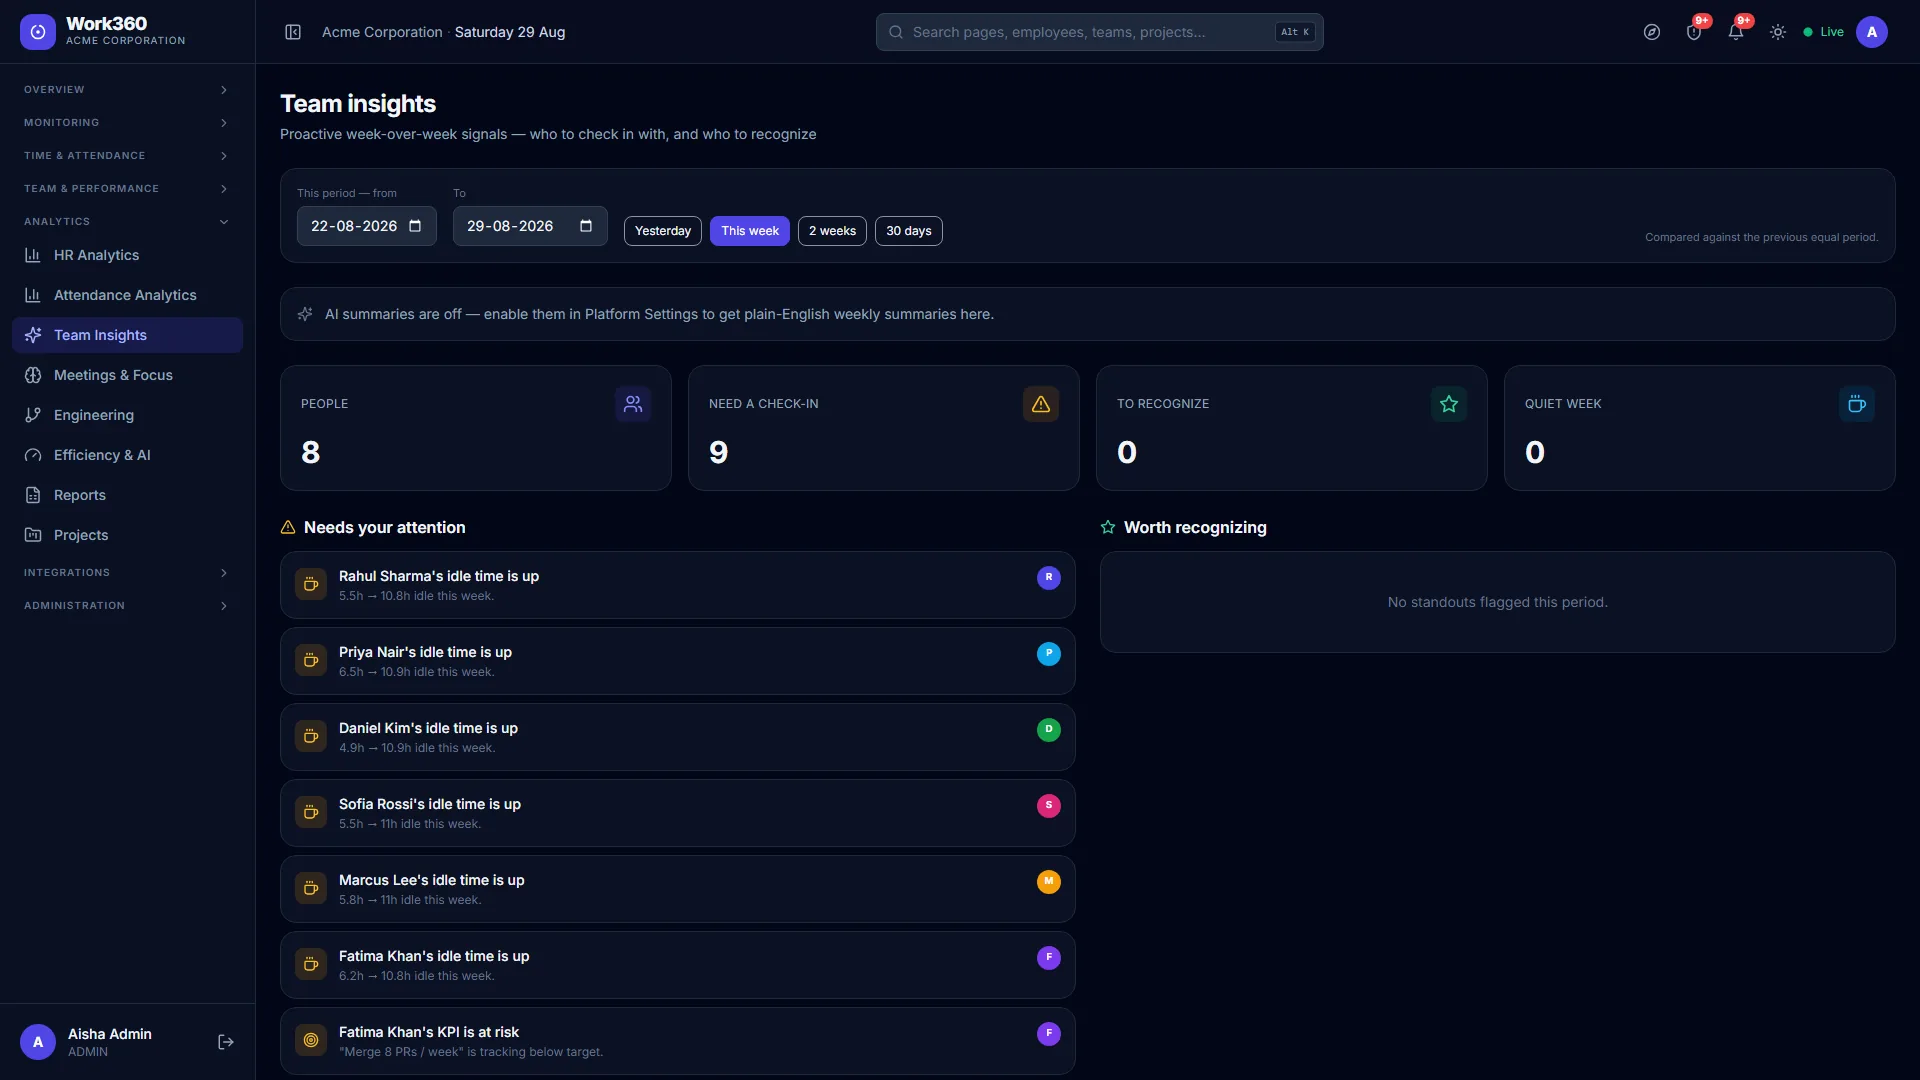Open the Engineering analytics page
1920x1080 pixels.
coord(127,415)
